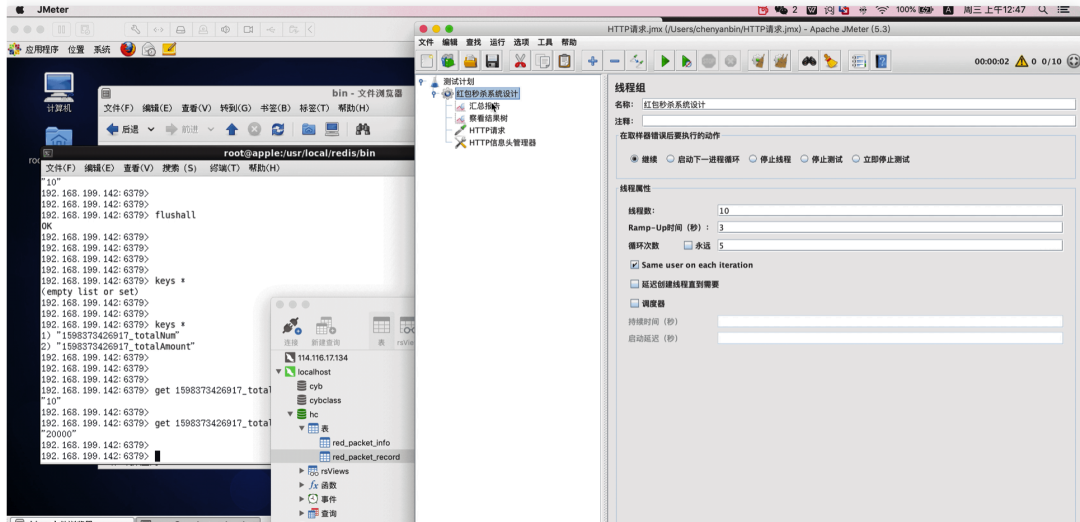
Task: Click the New Query icon in Navicat
Action: point(326,326)
